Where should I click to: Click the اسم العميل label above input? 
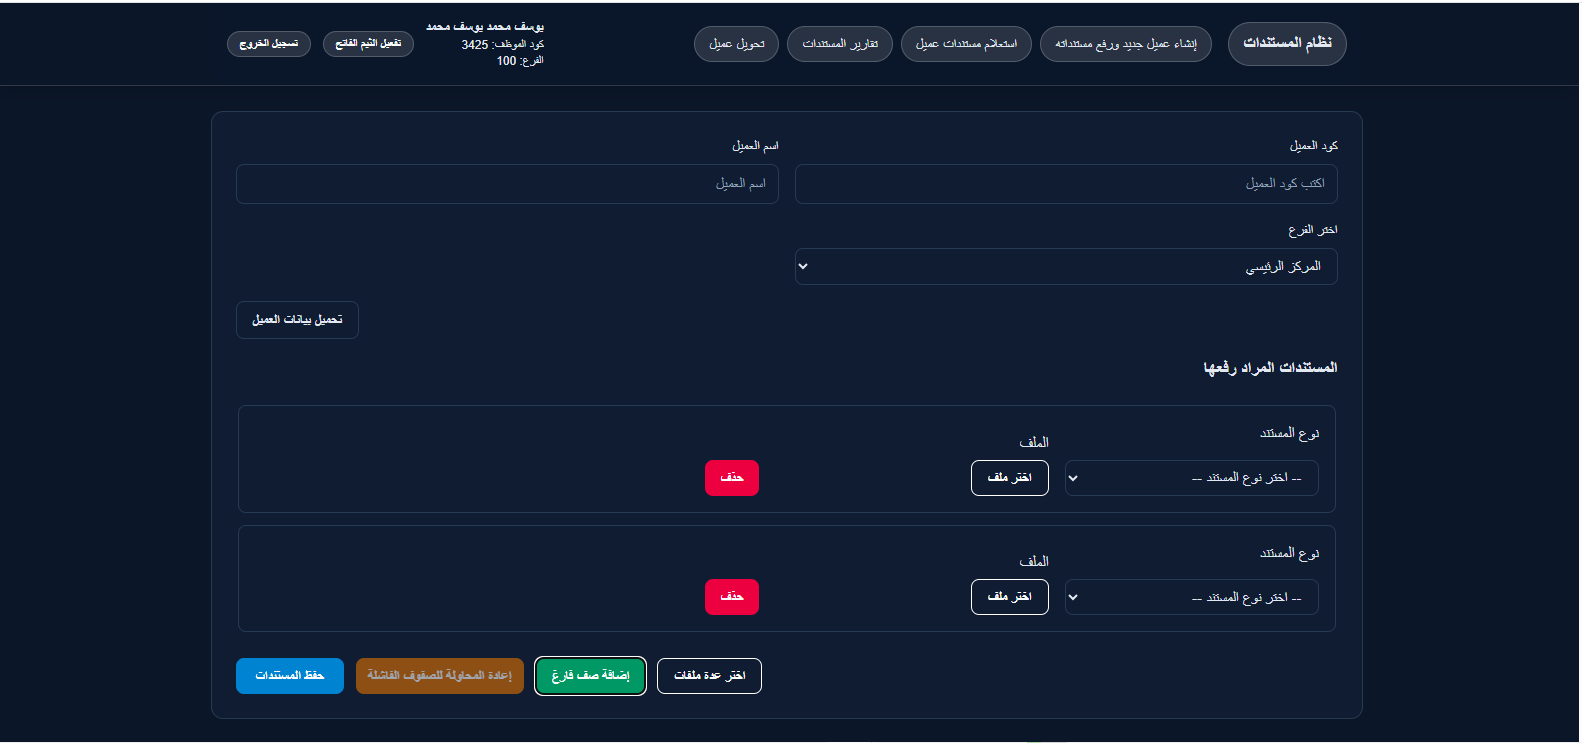click(x=755, y=146)
